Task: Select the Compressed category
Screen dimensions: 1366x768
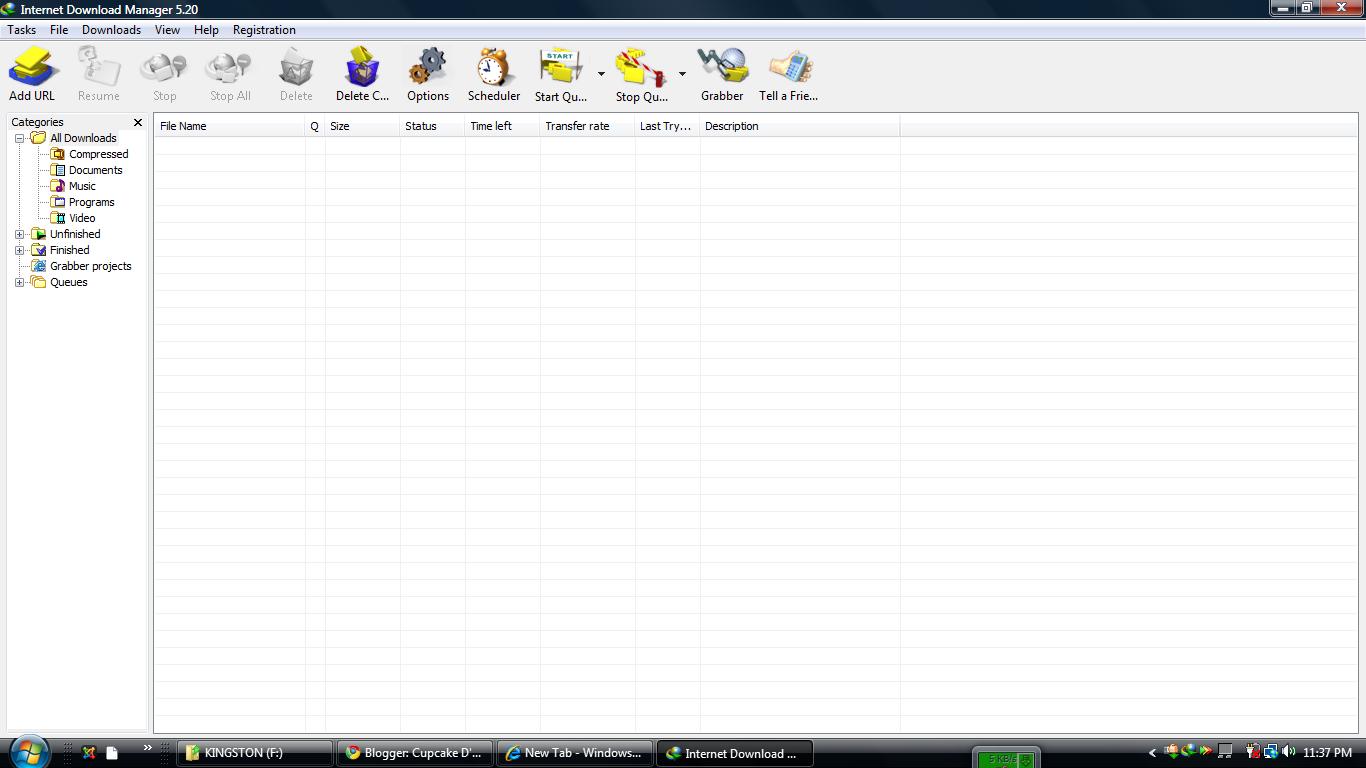Action: [x=98, y=154]
